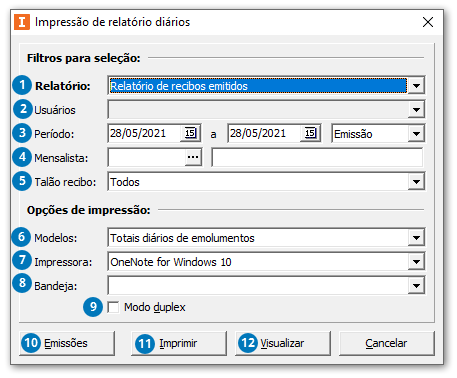Expand the Bandeja tray dropdown
Screen dimensions: 457x378
coord(416,286)
